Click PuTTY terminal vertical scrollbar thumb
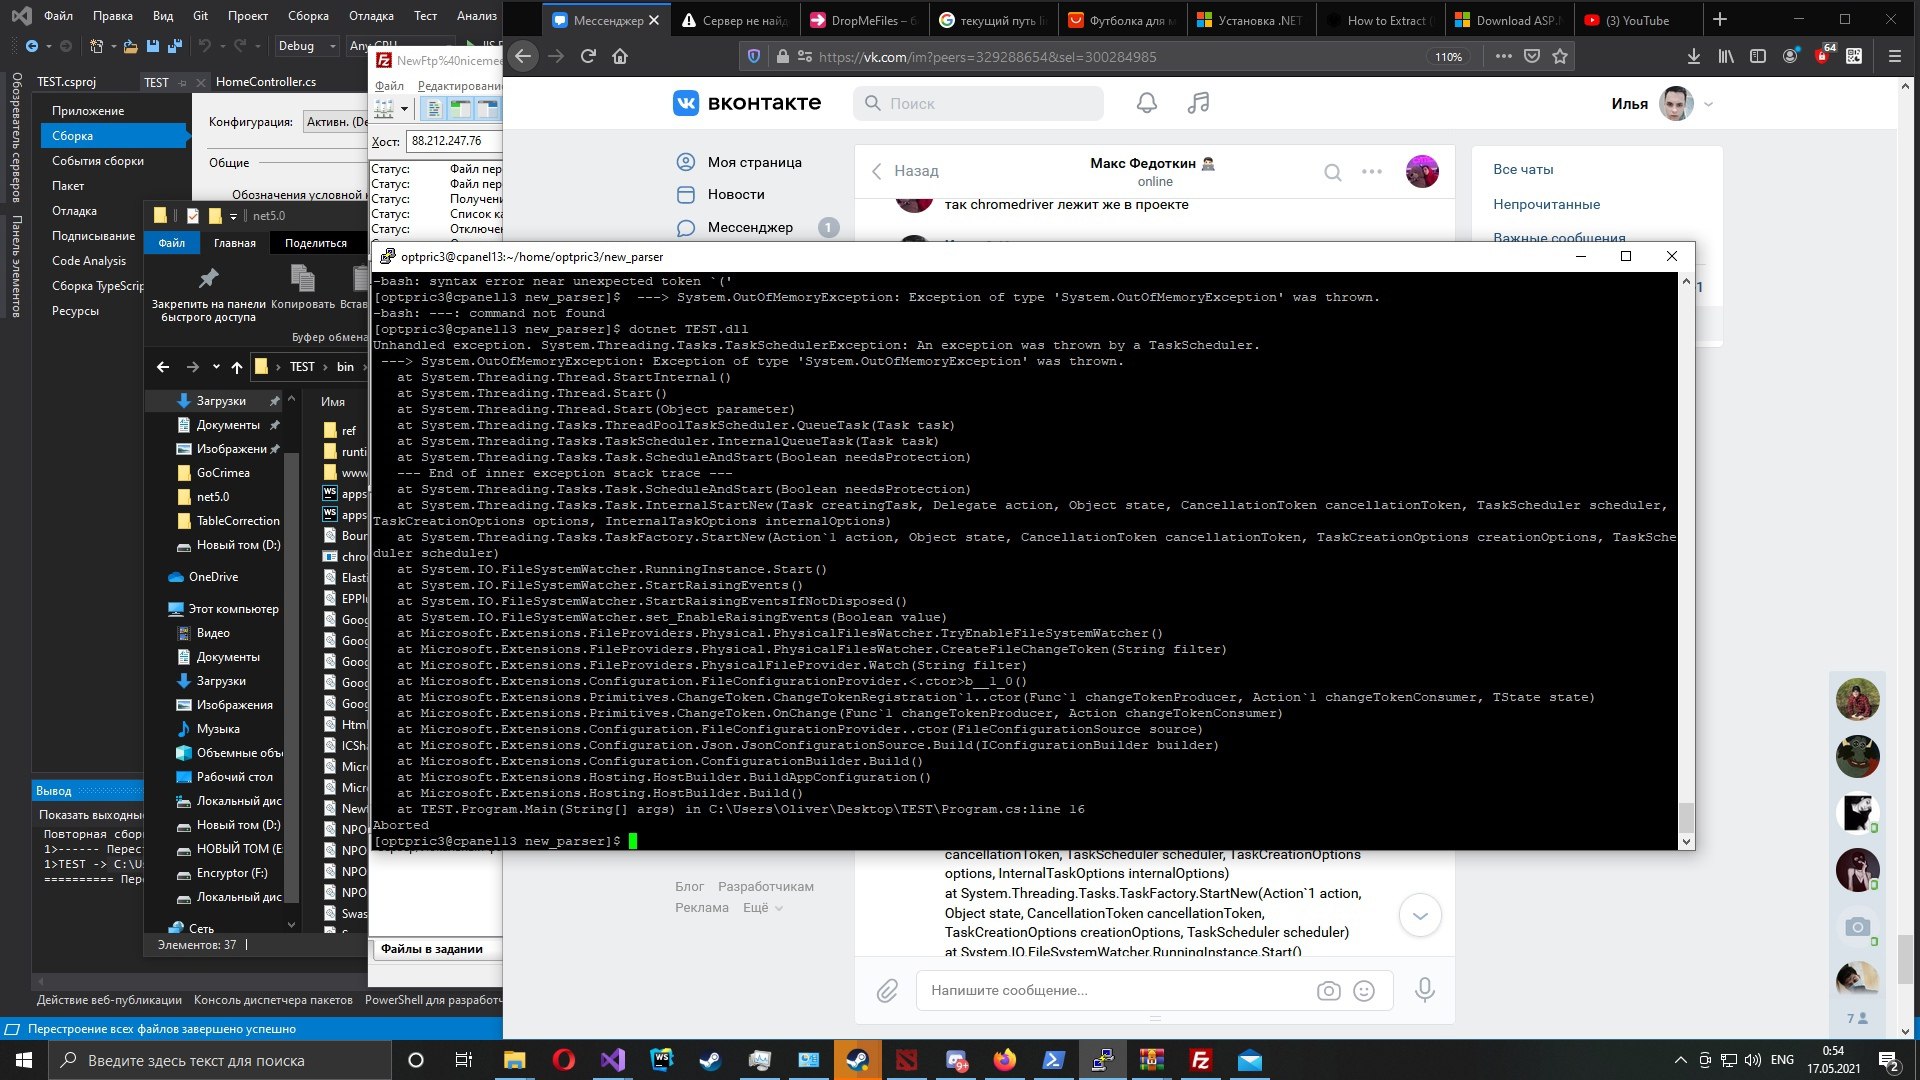Viewport: 1920px width, 1080px height. [1686, 817]
